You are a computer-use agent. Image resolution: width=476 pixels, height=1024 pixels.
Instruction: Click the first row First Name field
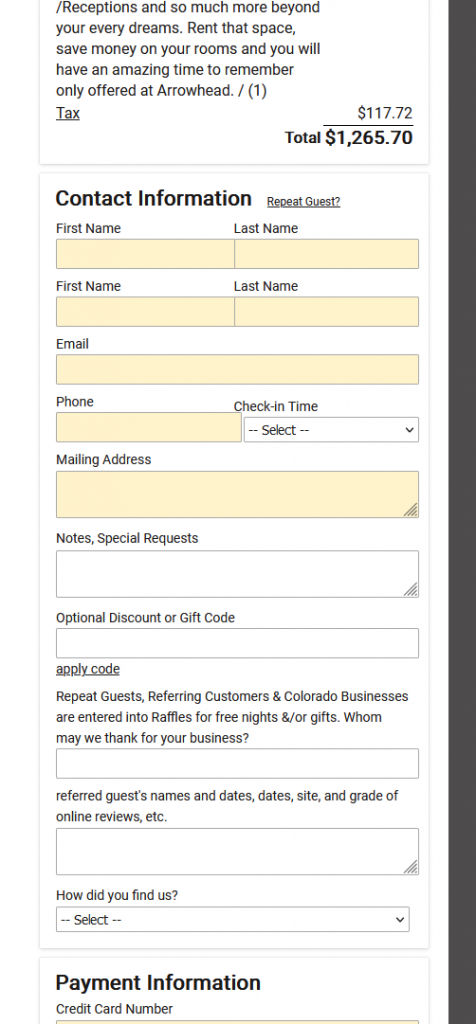click(145, 254)
